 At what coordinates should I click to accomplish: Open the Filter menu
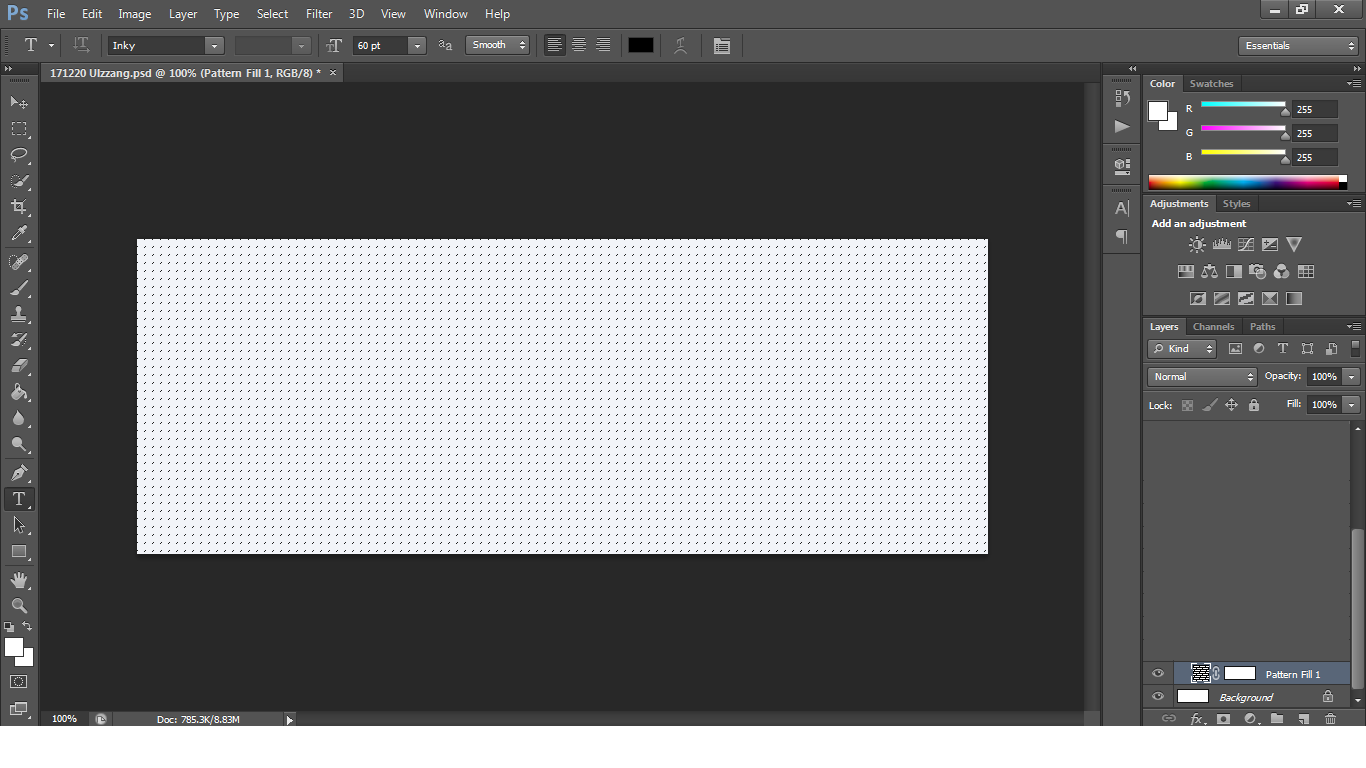(x=319, y=14)
